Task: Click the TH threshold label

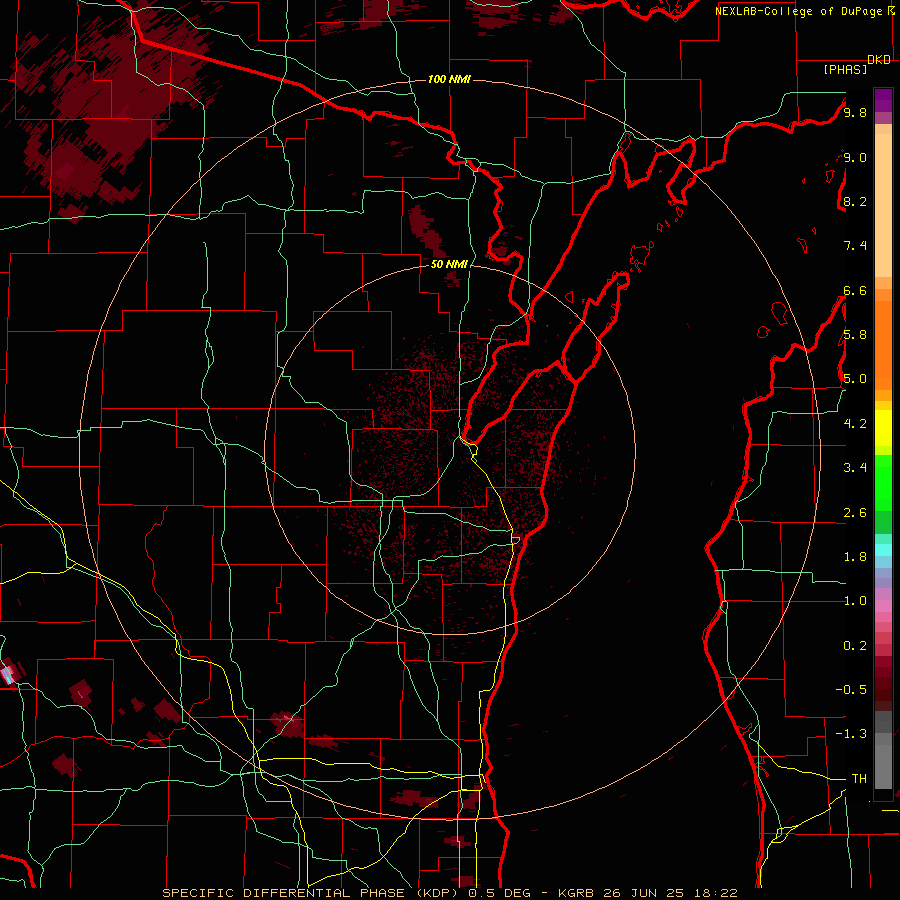Action: pyautogui.click(x=859, y=779)
